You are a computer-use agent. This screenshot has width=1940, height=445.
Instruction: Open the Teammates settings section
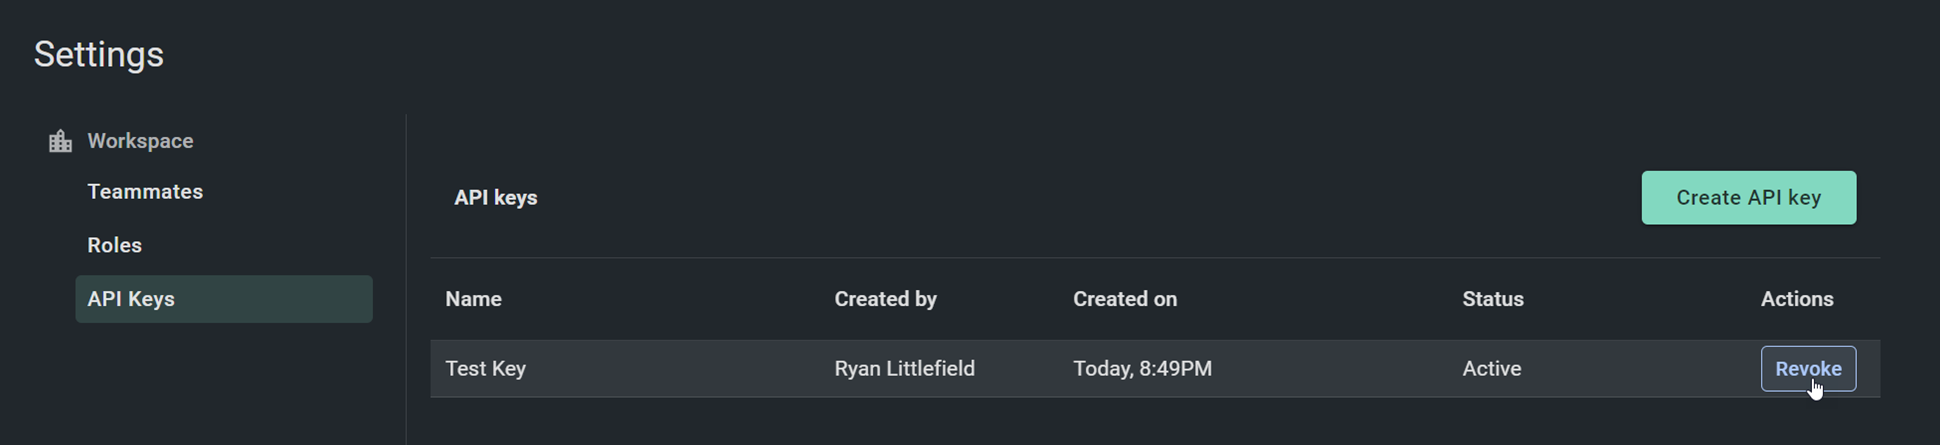coord(145,191)
